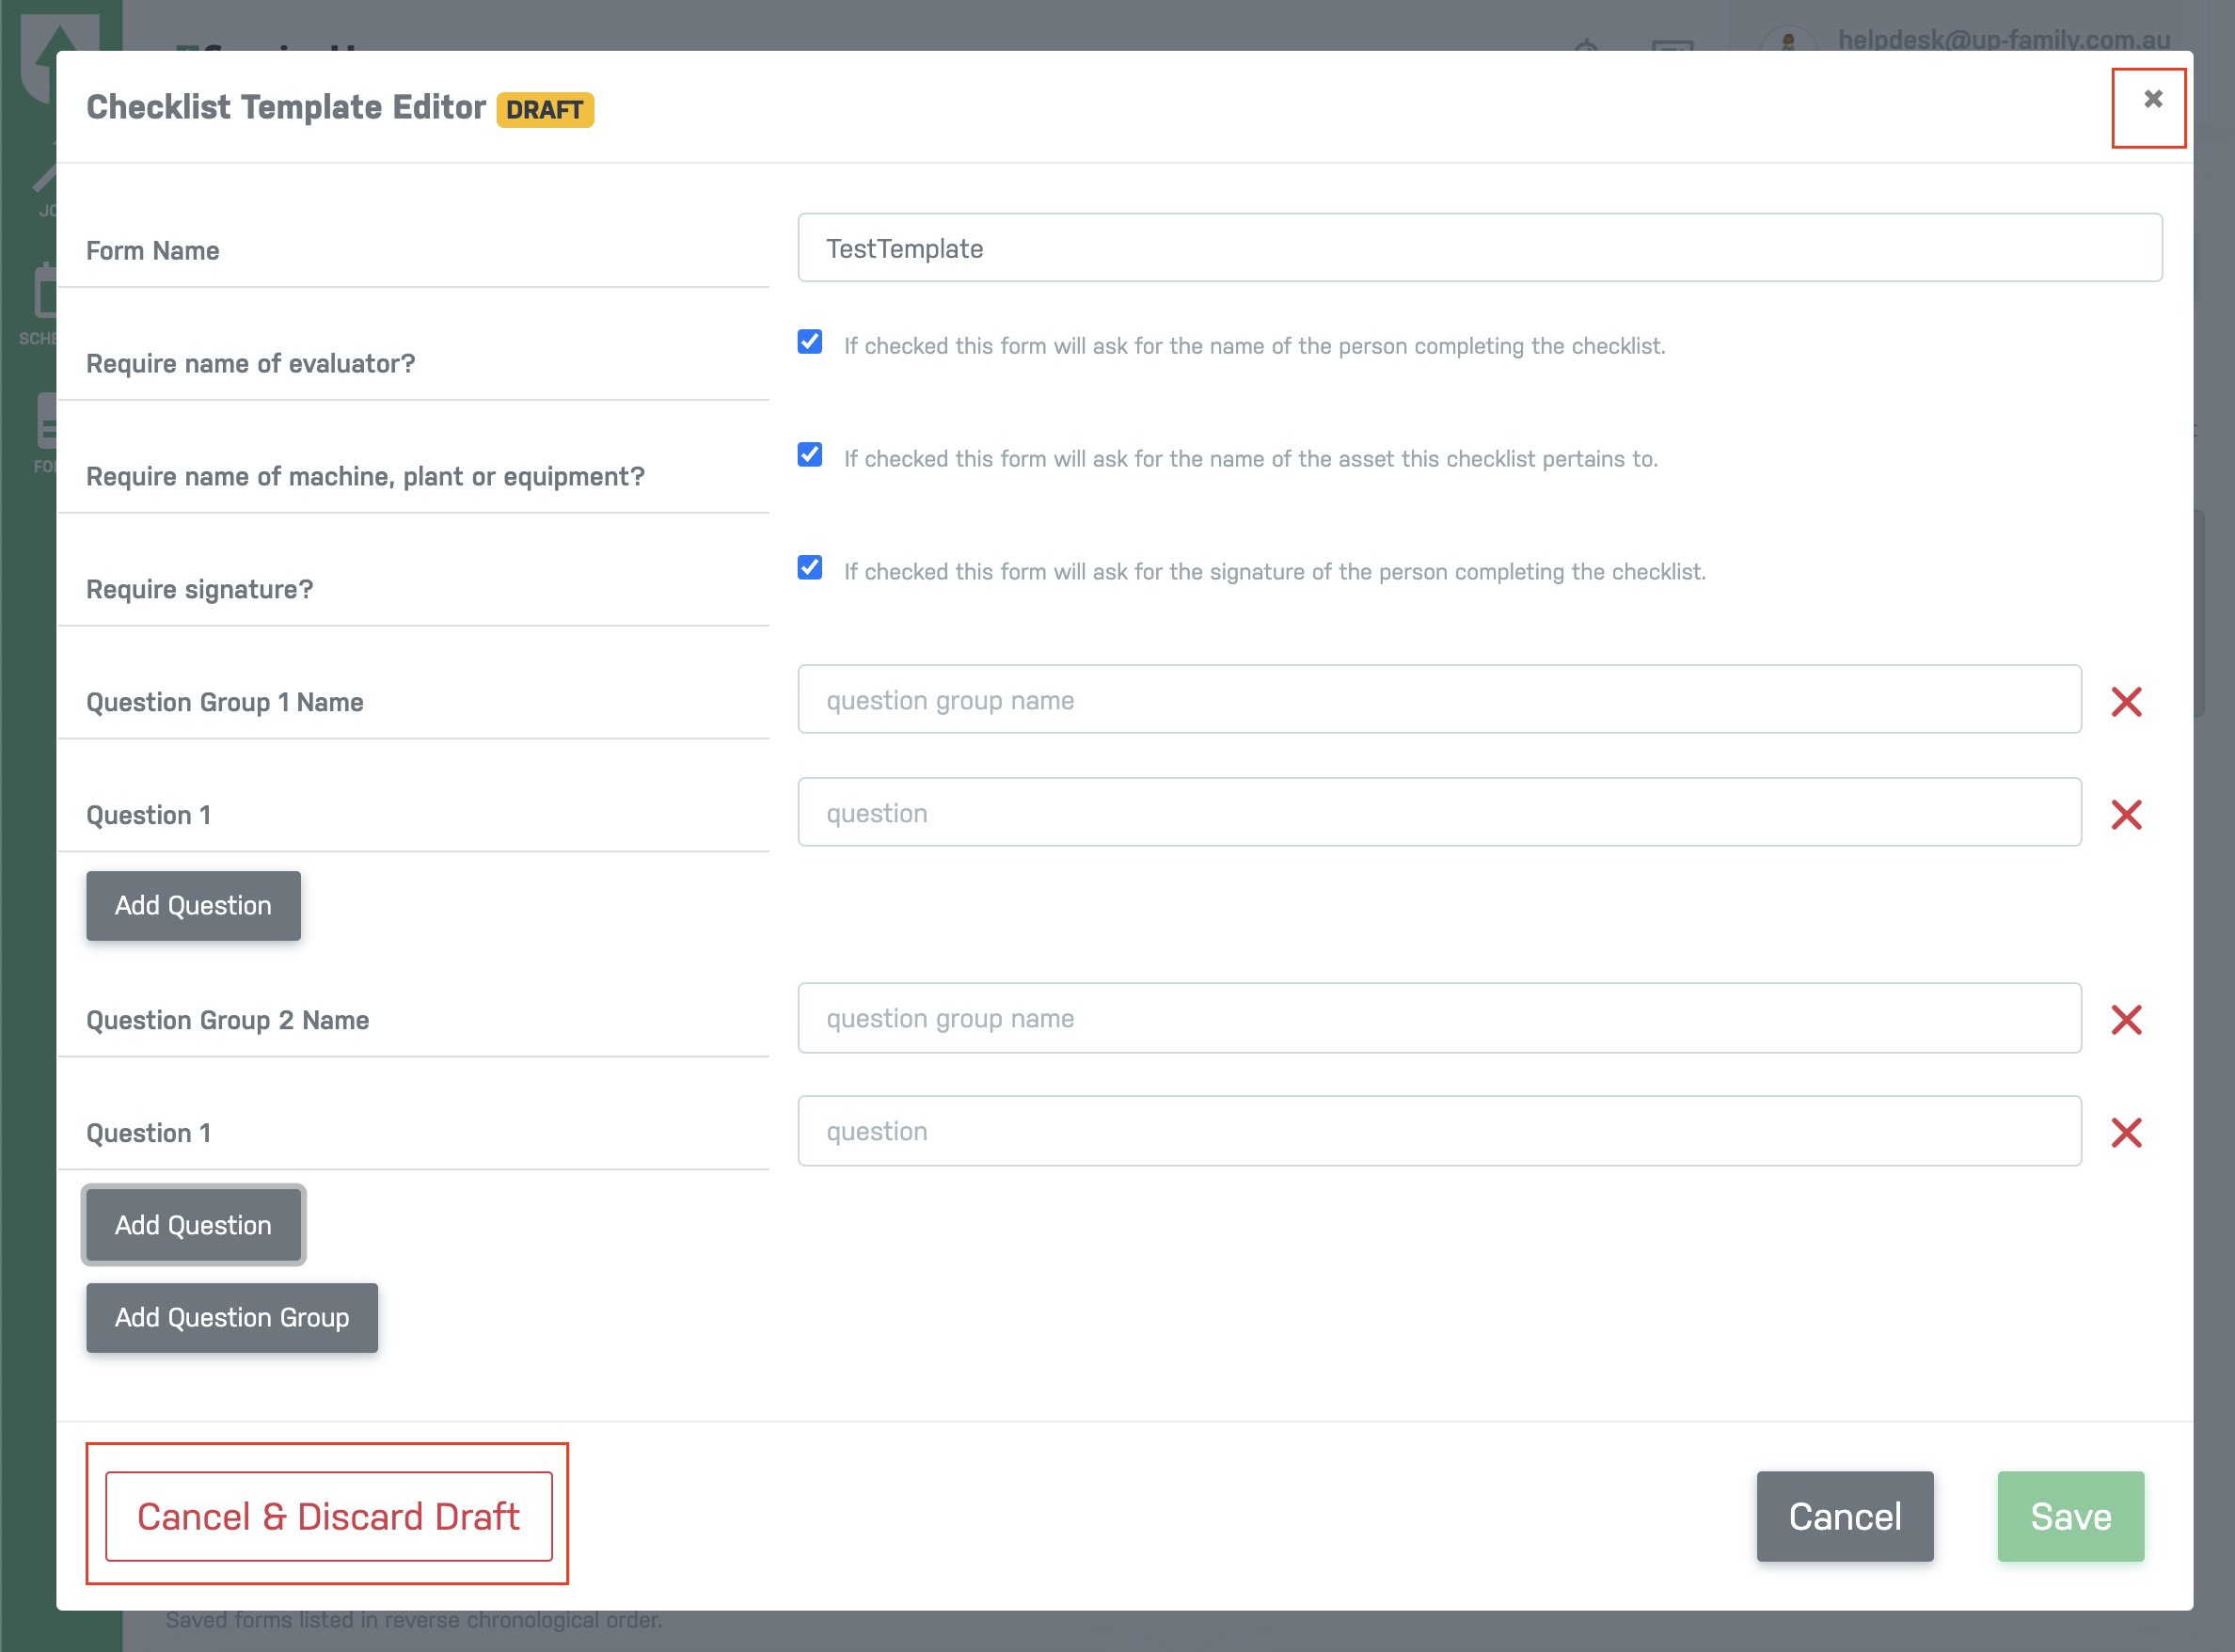2235x1652 pixels.
Task: Click Question 1 field in group 2
Action: 1439,1131
